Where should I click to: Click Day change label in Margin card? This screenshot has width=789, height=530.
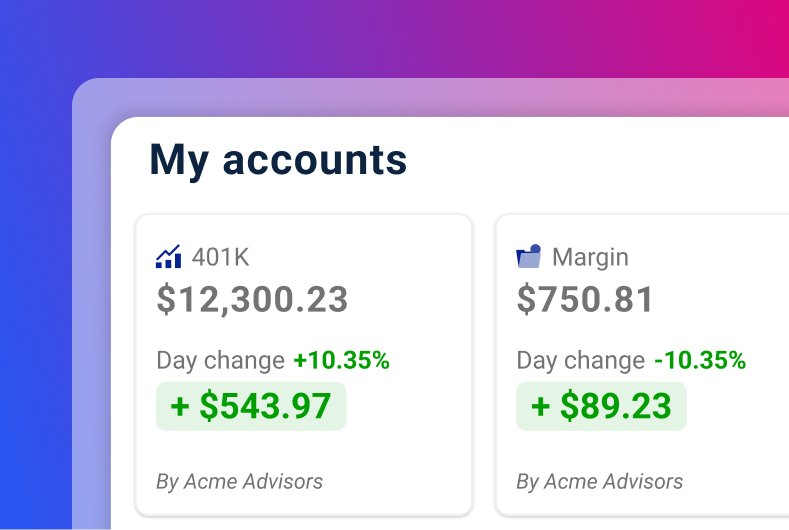click(581, 361)
